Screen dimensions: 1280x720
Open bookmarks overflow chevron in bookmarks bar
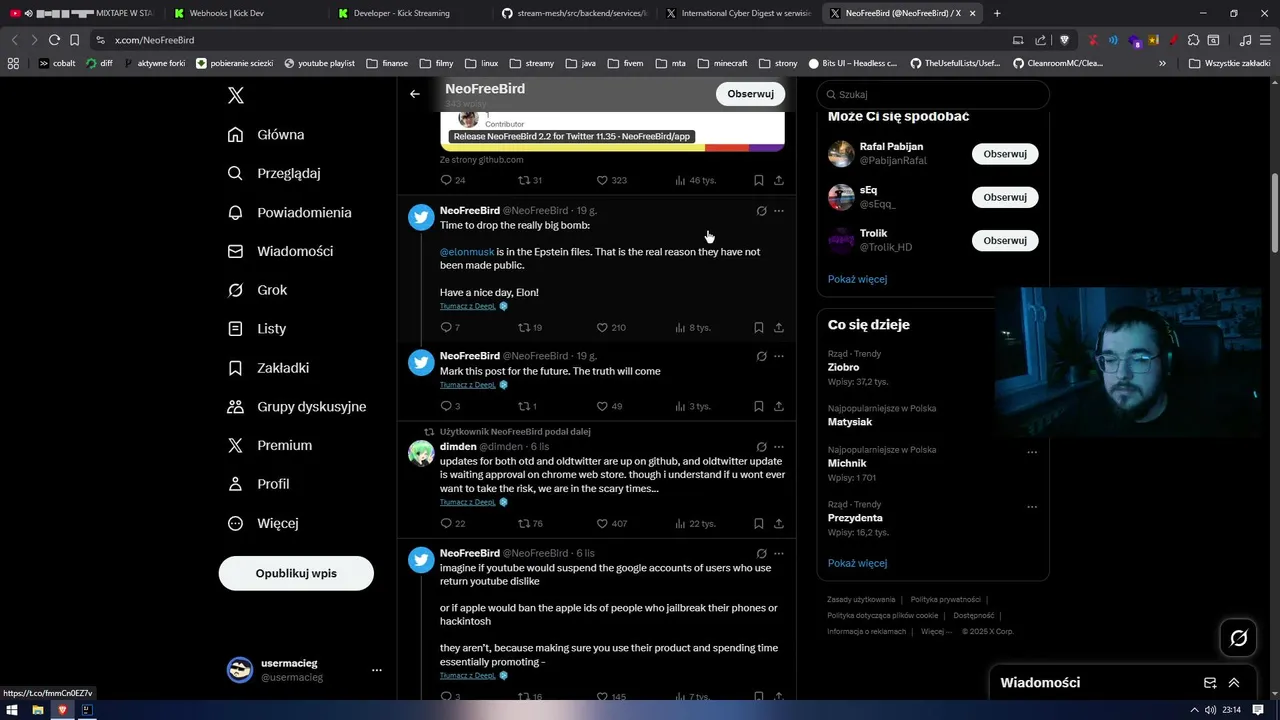click(1162, 63)
